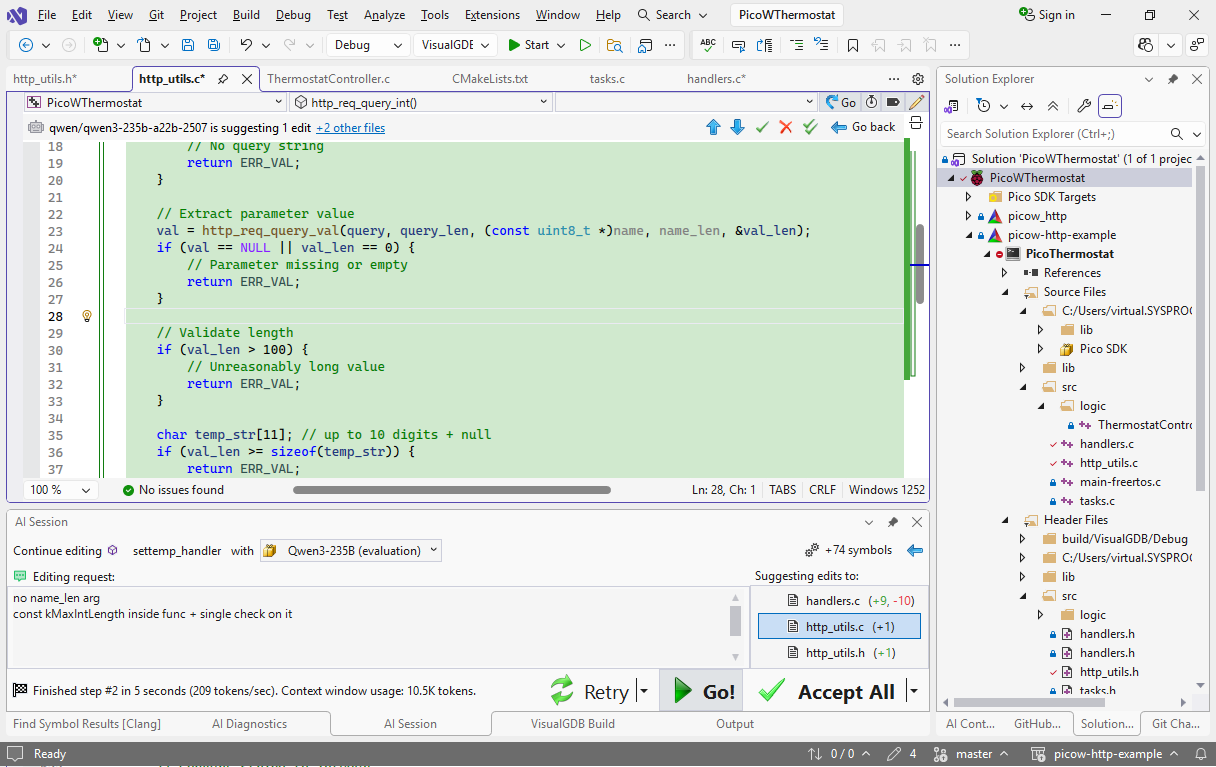Click the wrench properties icon in Solution Explorer
Image resolution: width=1216 pixels, height=767 pixels.
(x=1083, y=106)
